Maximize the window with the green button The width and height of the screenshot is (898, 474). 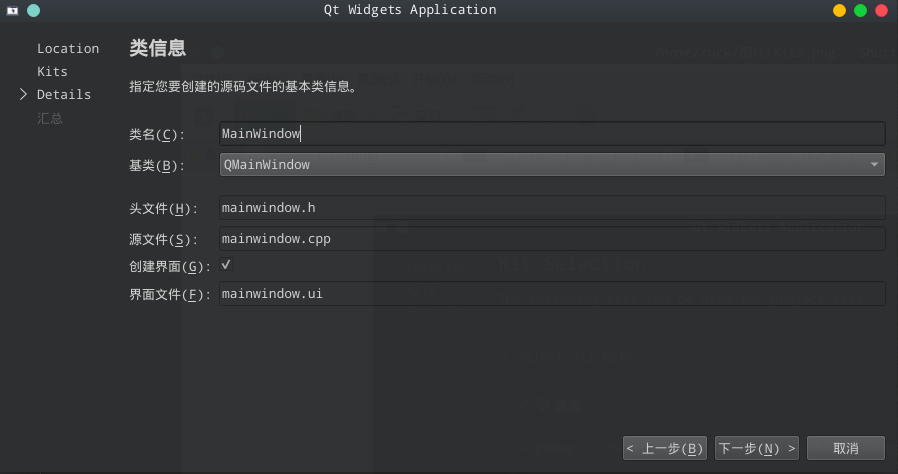860,11
